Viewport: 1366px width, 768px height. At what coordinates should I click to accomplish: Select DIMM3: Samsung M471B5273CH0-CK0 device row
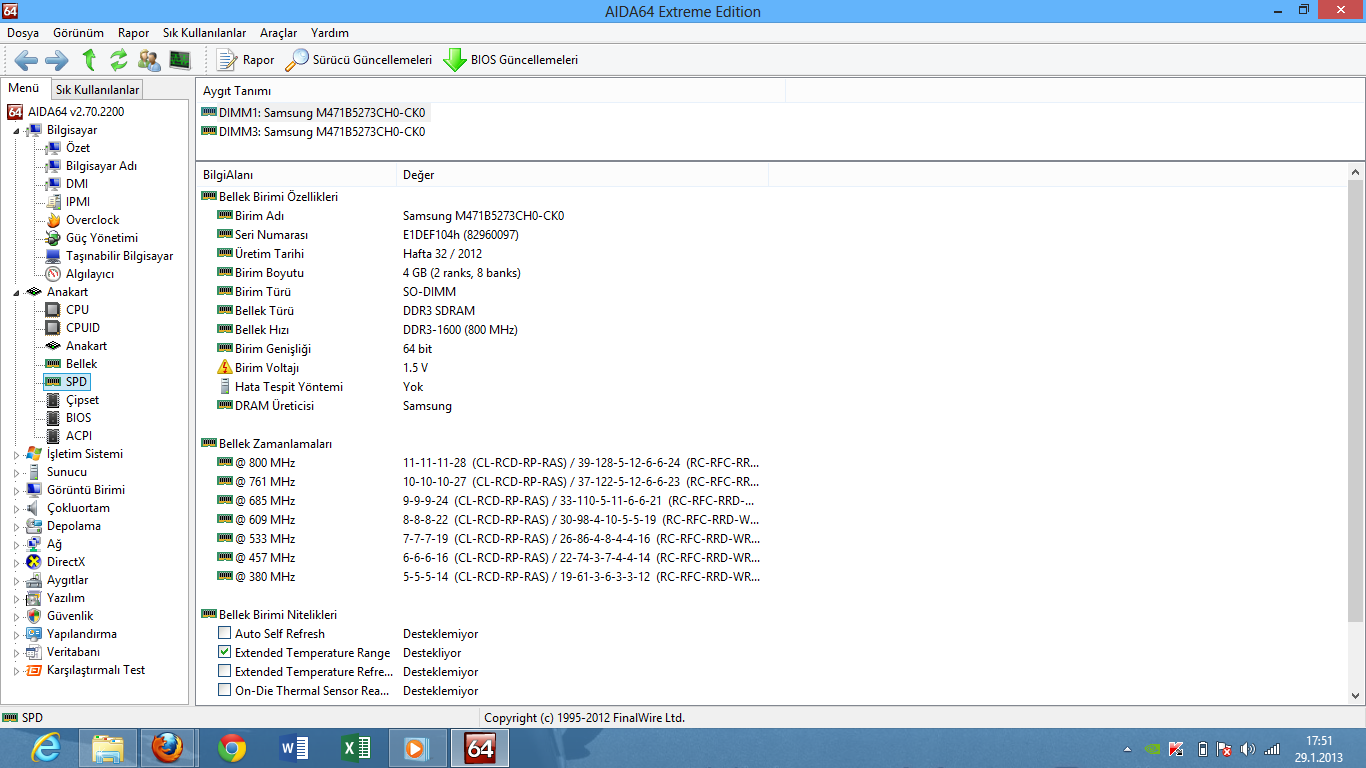(314, 132)
